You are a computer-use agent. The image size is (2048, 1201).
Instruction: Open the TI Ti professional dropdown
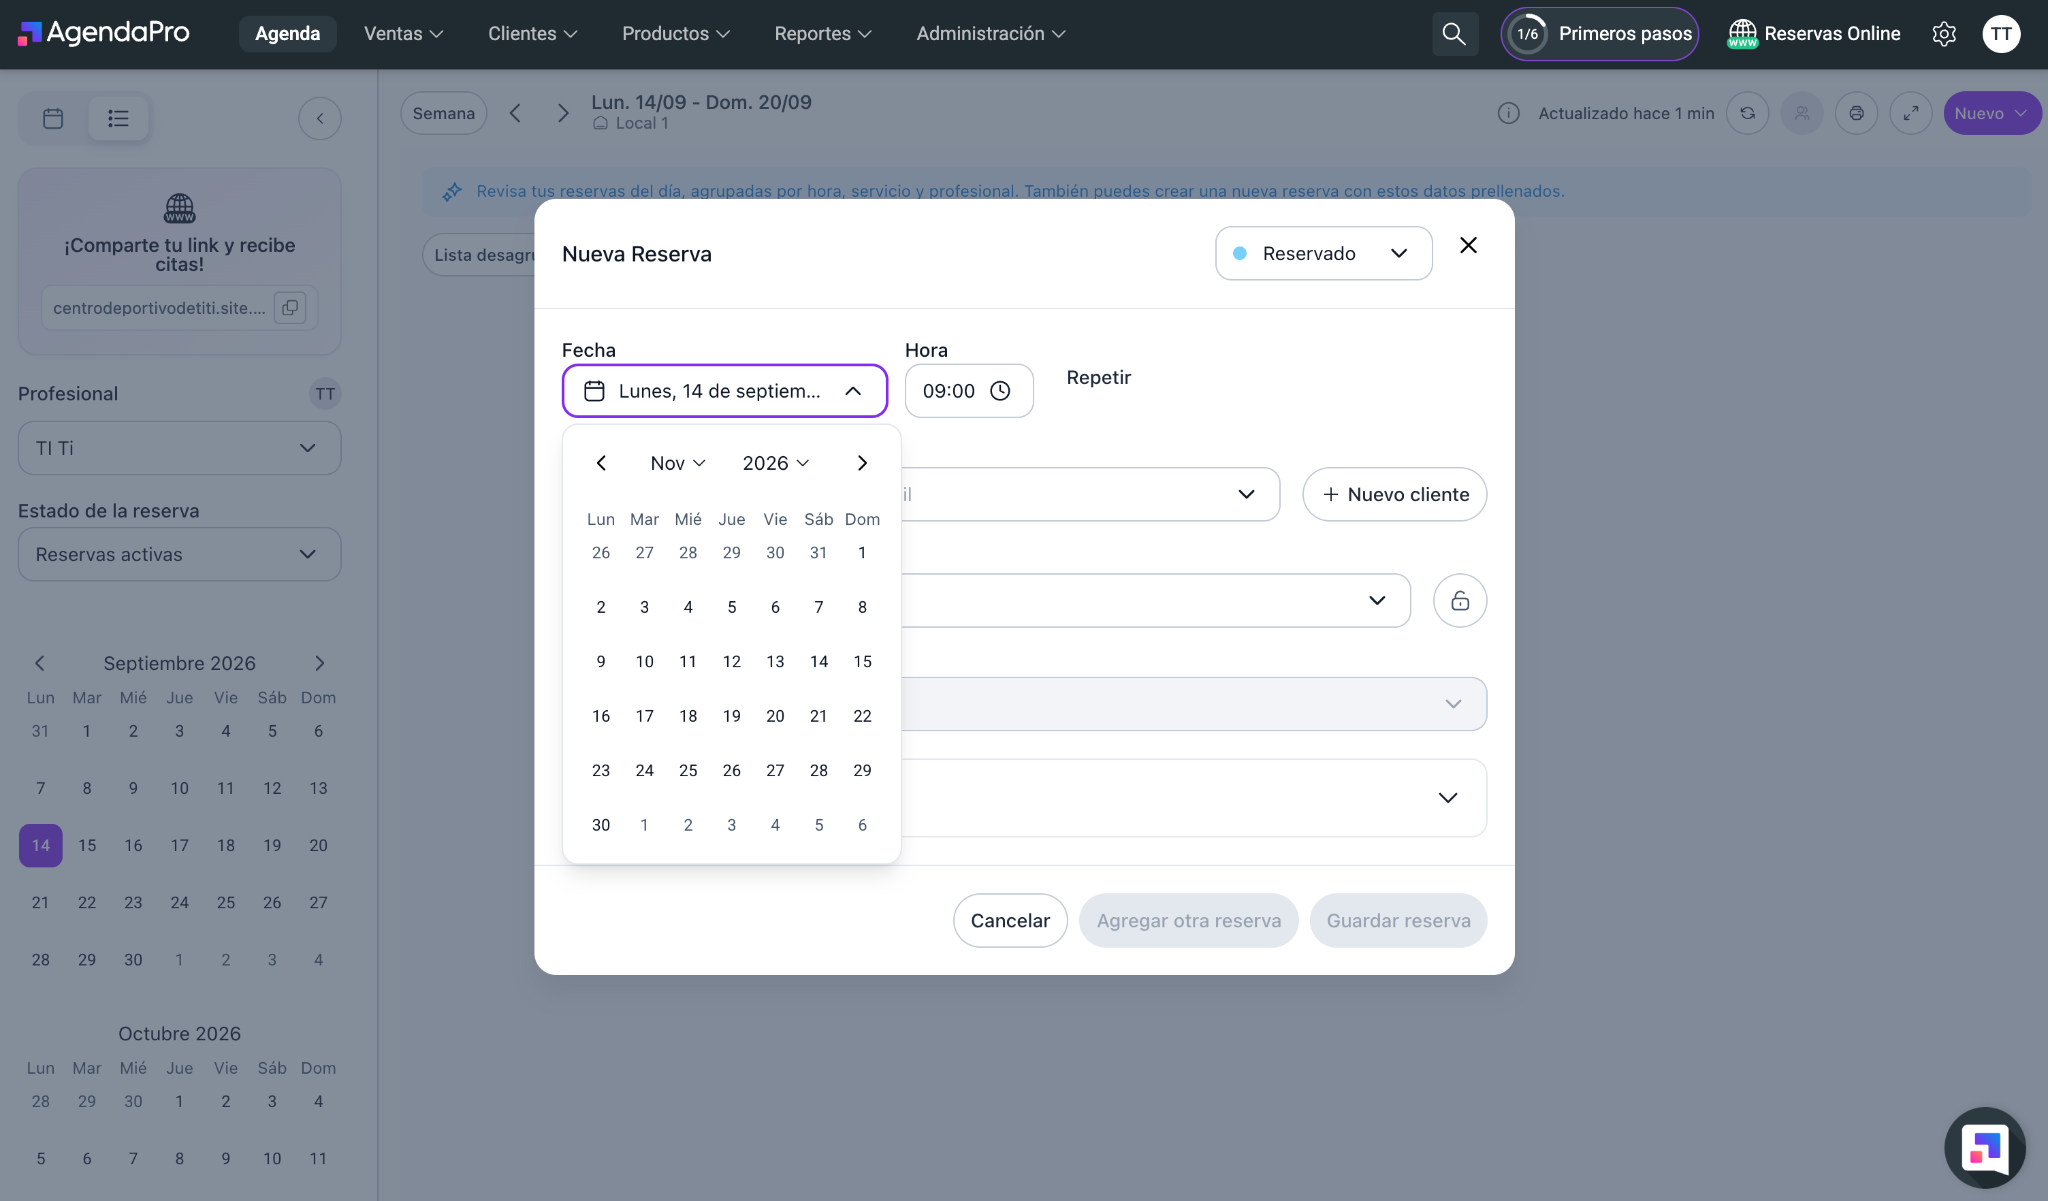(x=180, y=448)
